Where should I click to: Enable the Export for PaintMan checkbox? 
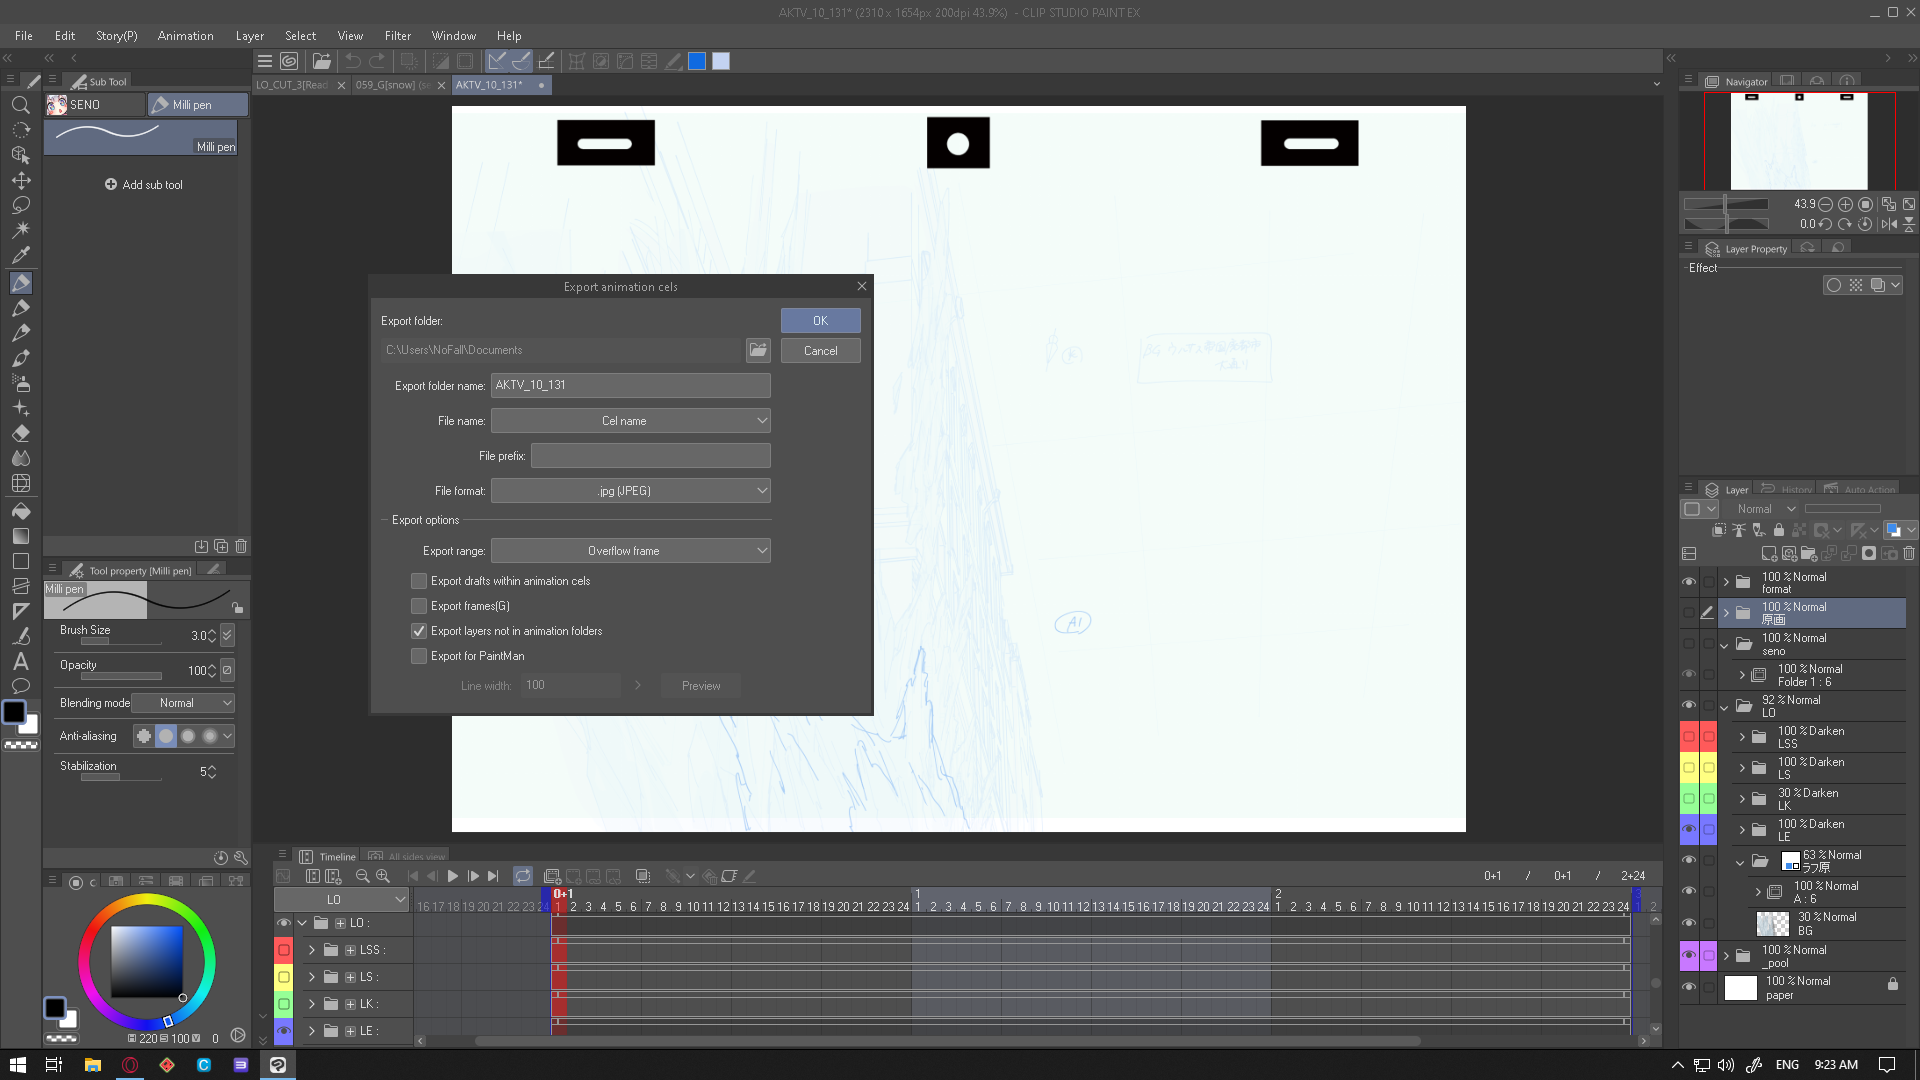tap(419, 656)
